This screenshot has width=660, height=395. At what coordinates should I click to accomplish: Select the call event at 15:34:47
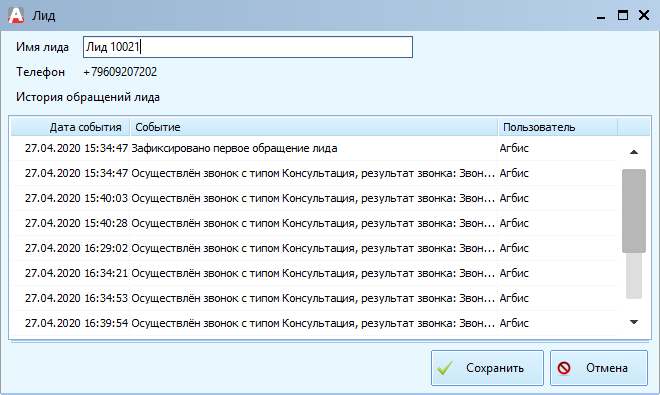[x=314, y=173]
